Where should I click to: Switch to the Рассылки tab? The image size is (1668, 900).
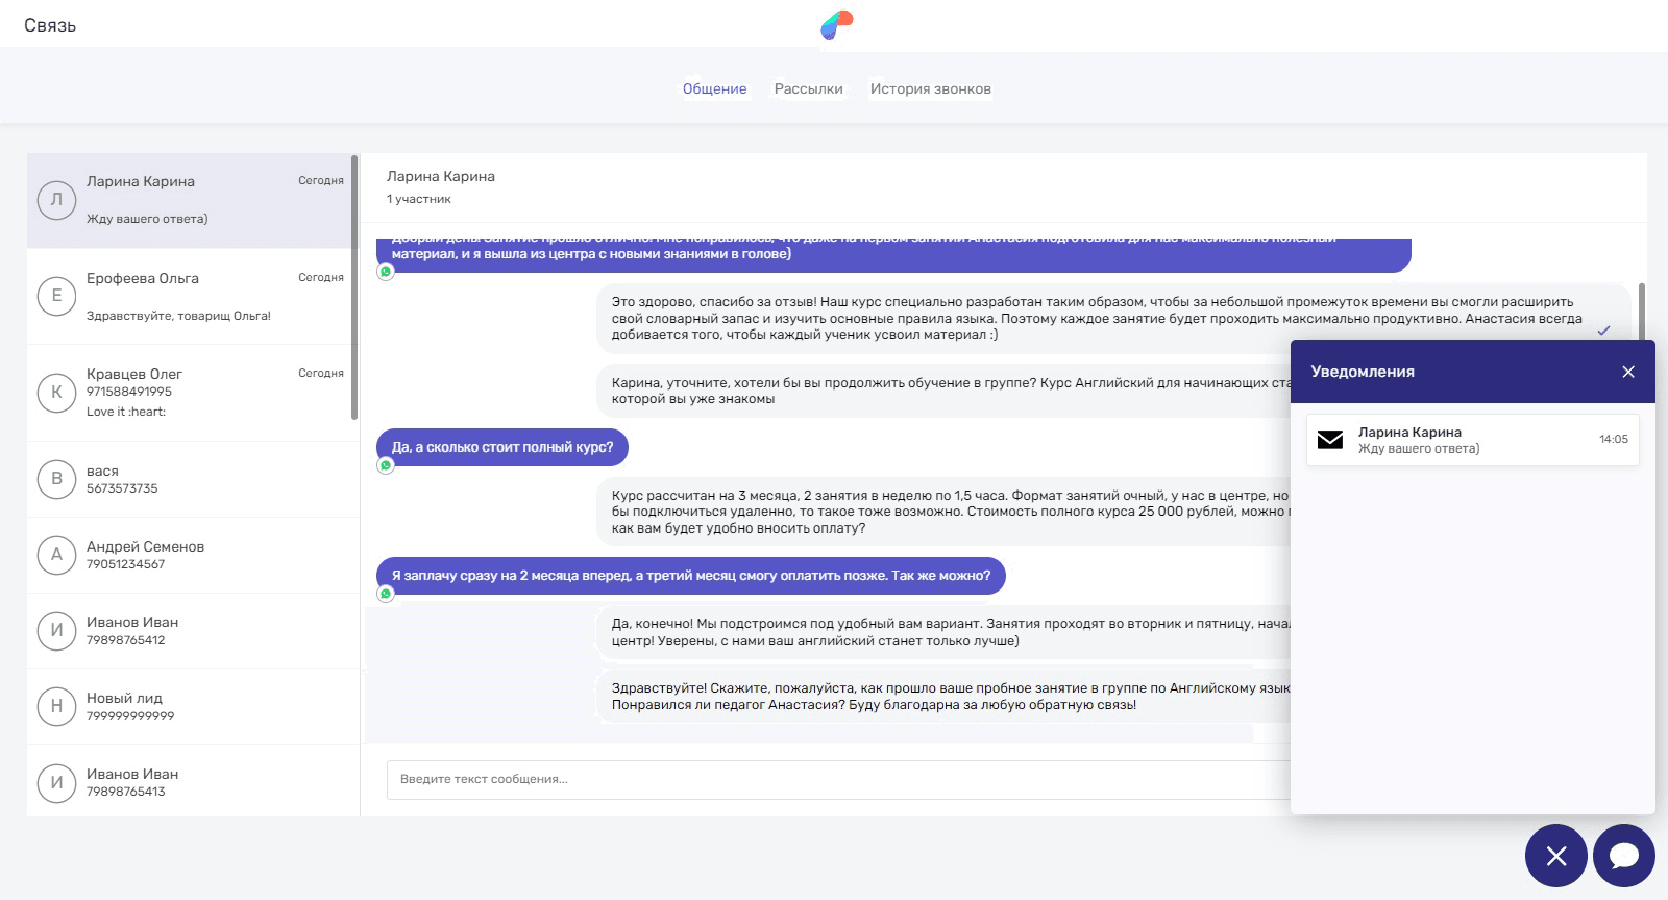pos(808,89)
